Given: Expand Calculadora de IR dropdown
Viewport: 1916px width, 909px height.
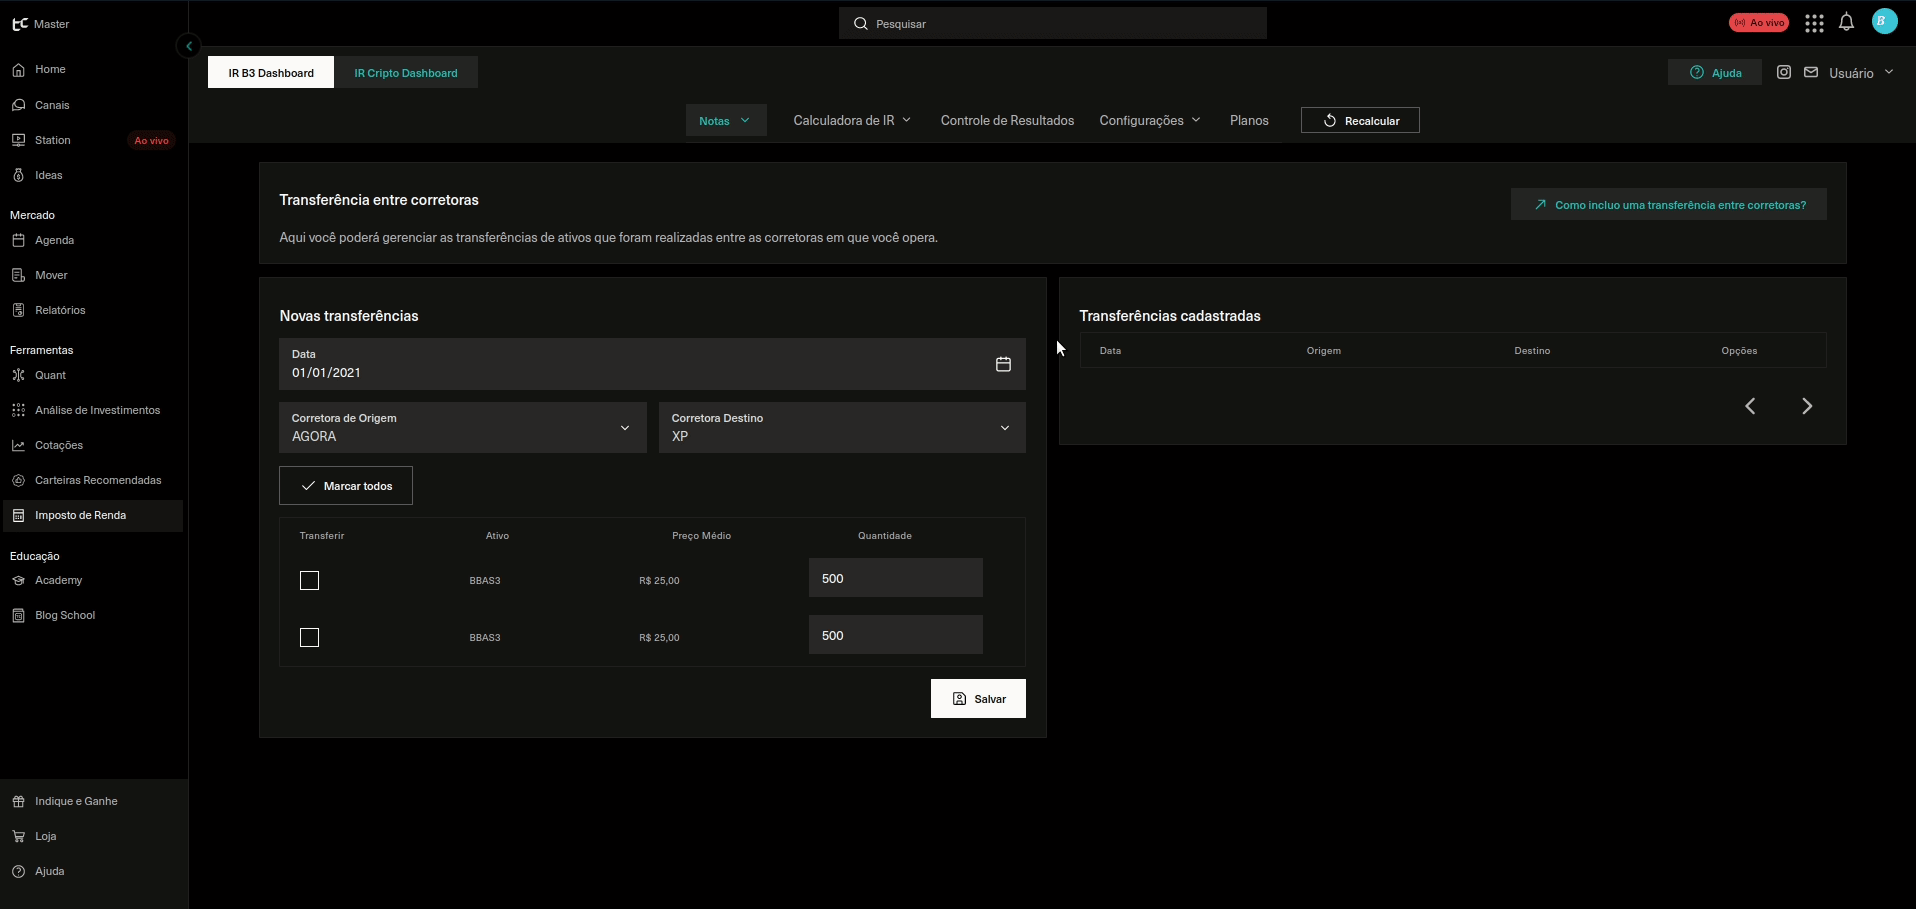Looking at the screenshot, I should coord(852,120).
